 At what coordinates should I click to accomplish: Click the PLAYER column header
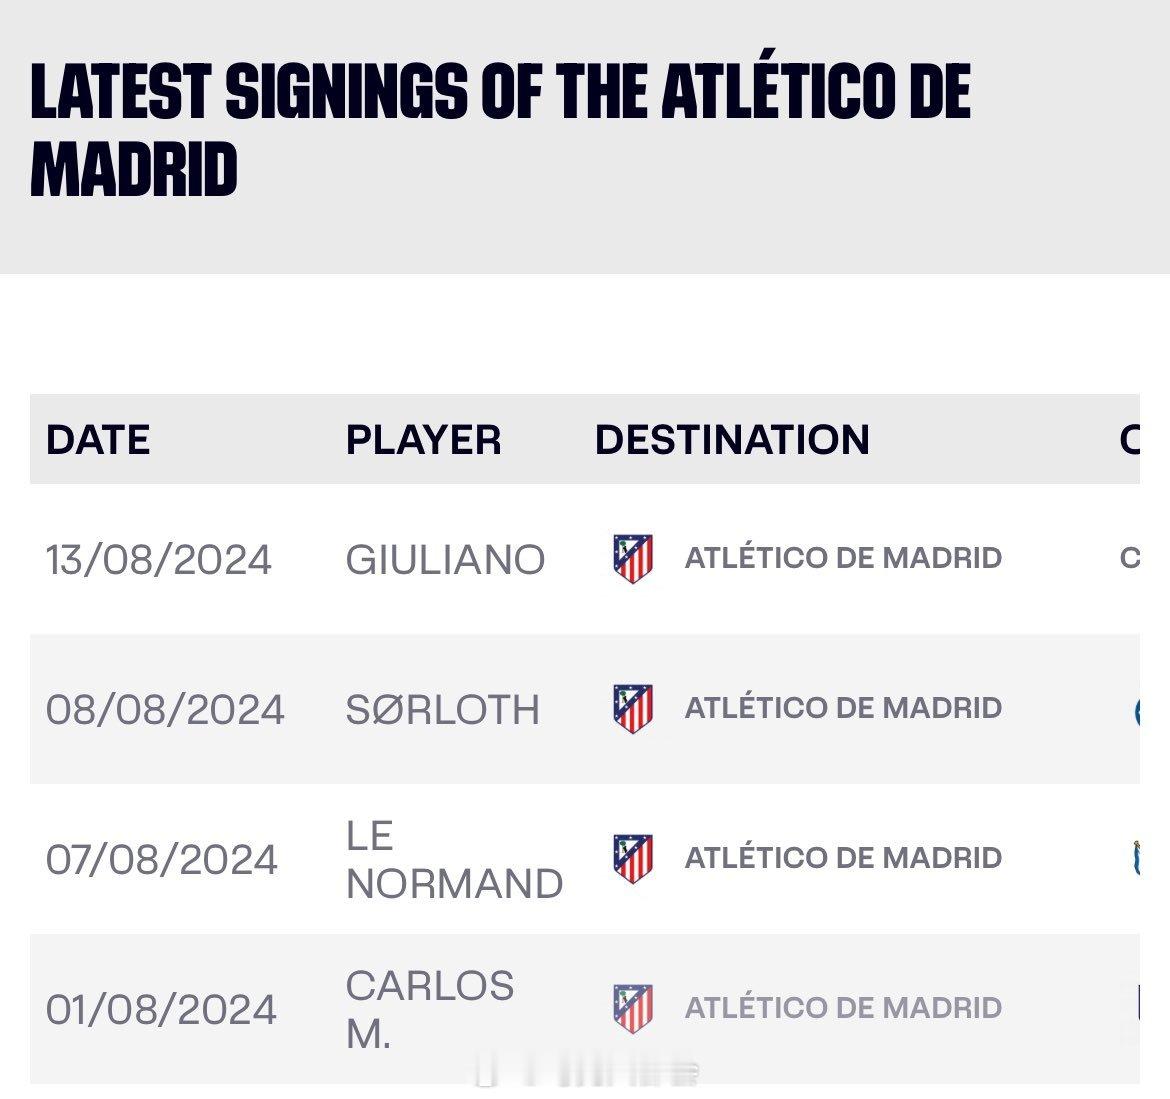423,440
